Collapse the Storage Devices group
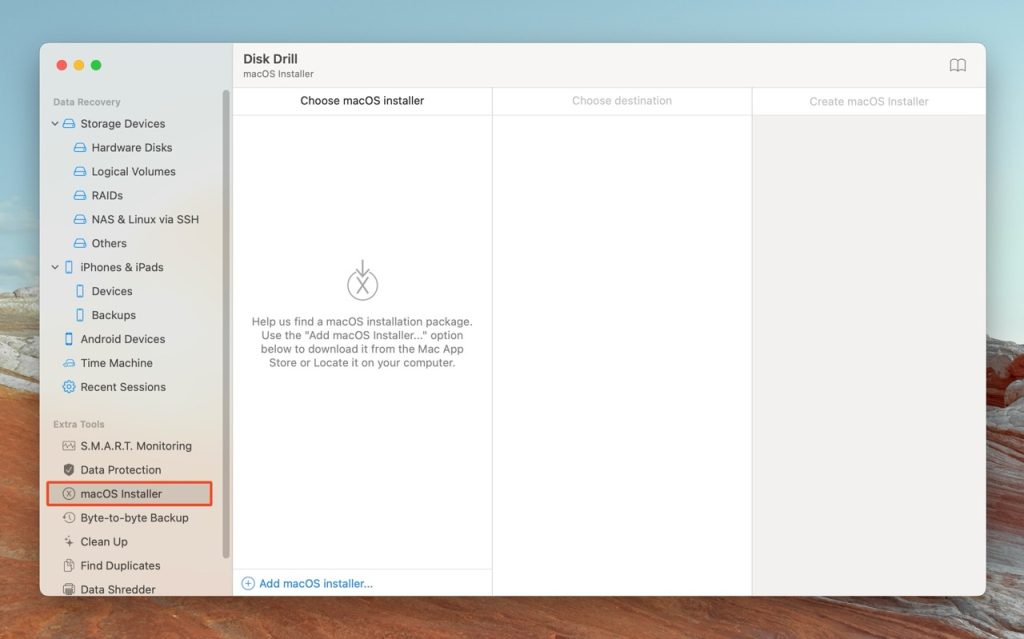The width and height of the screenshot is (1024, 639). 55,123
